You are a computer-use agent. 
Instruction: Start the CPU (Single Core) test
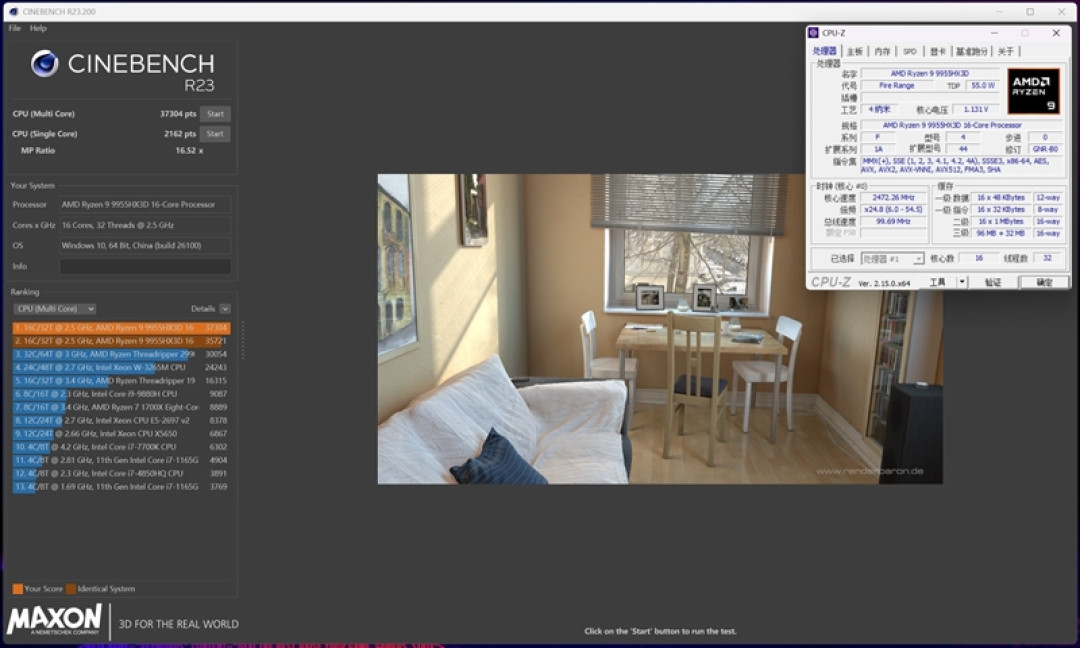(x=215, y=134)
